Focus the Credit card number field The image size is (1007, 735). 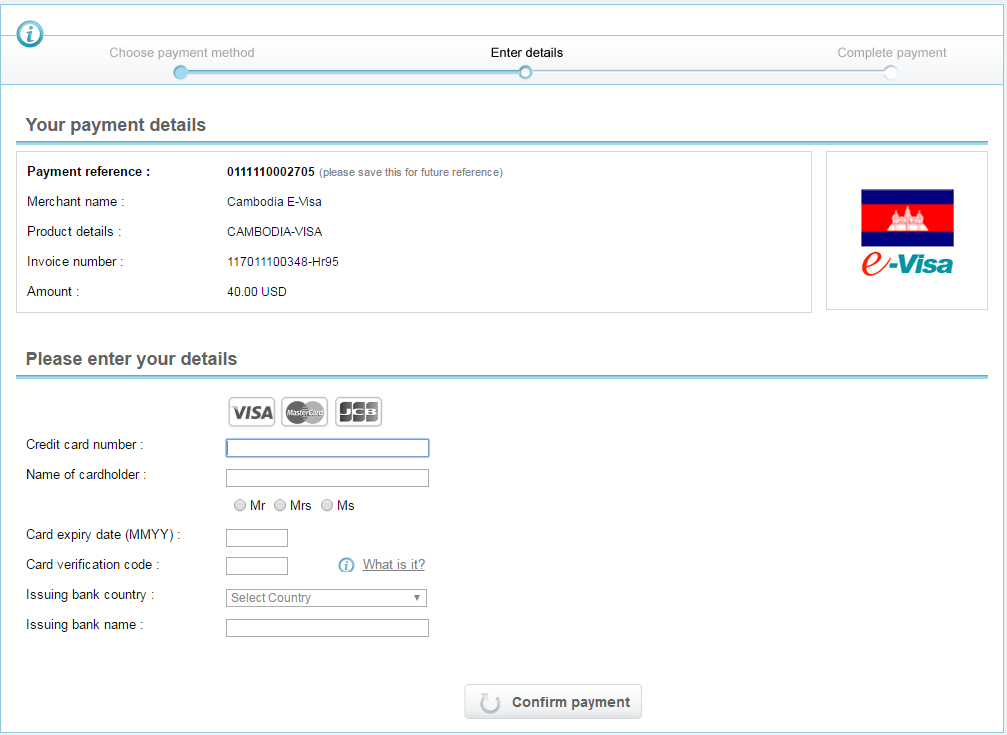pyautogui.click(x=328, y=448)
